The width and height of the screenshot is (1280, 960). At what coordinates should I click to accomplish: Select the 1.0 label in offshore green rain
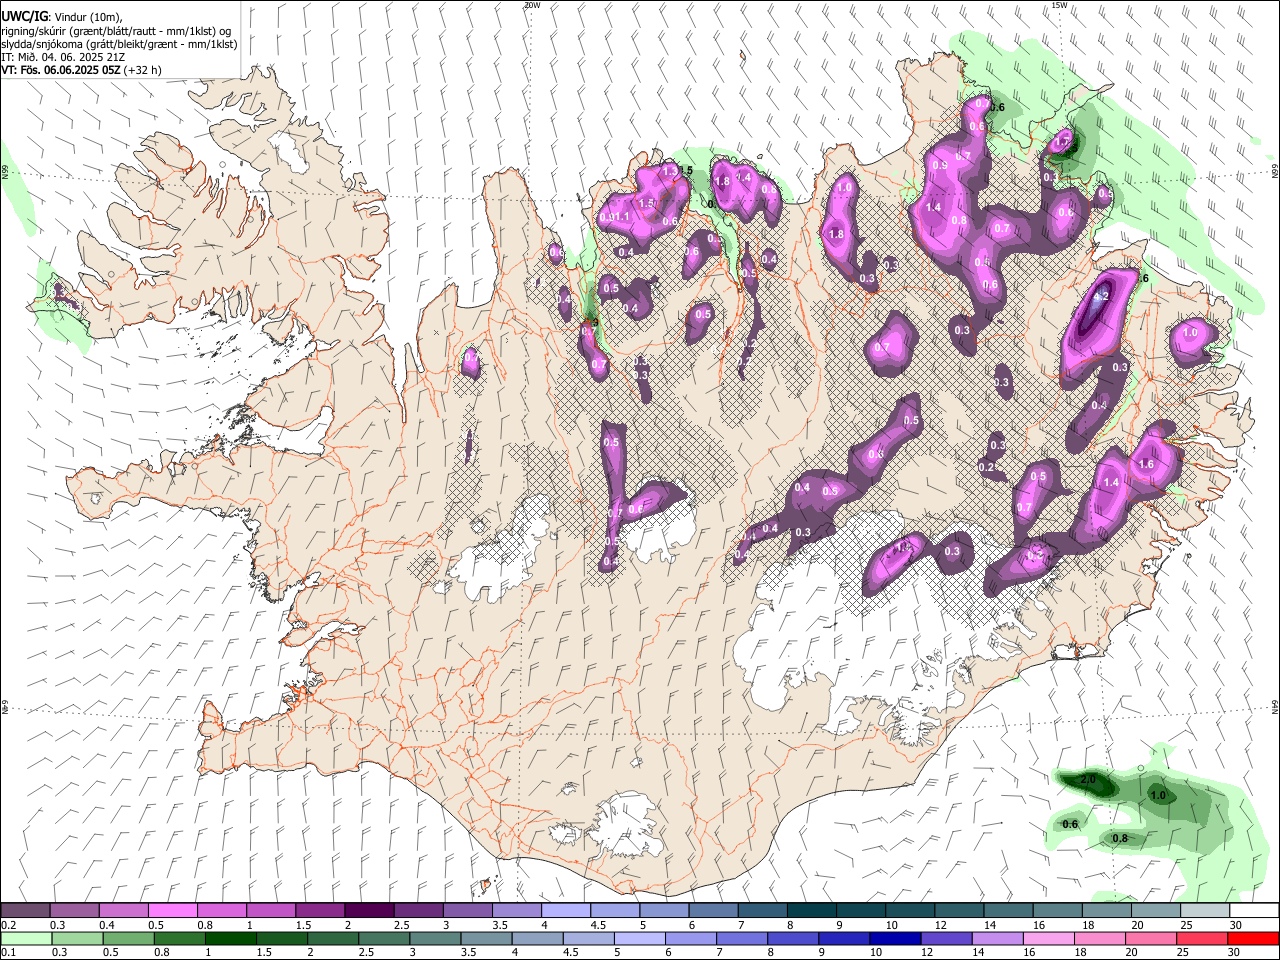click(x=1158, y=796)
